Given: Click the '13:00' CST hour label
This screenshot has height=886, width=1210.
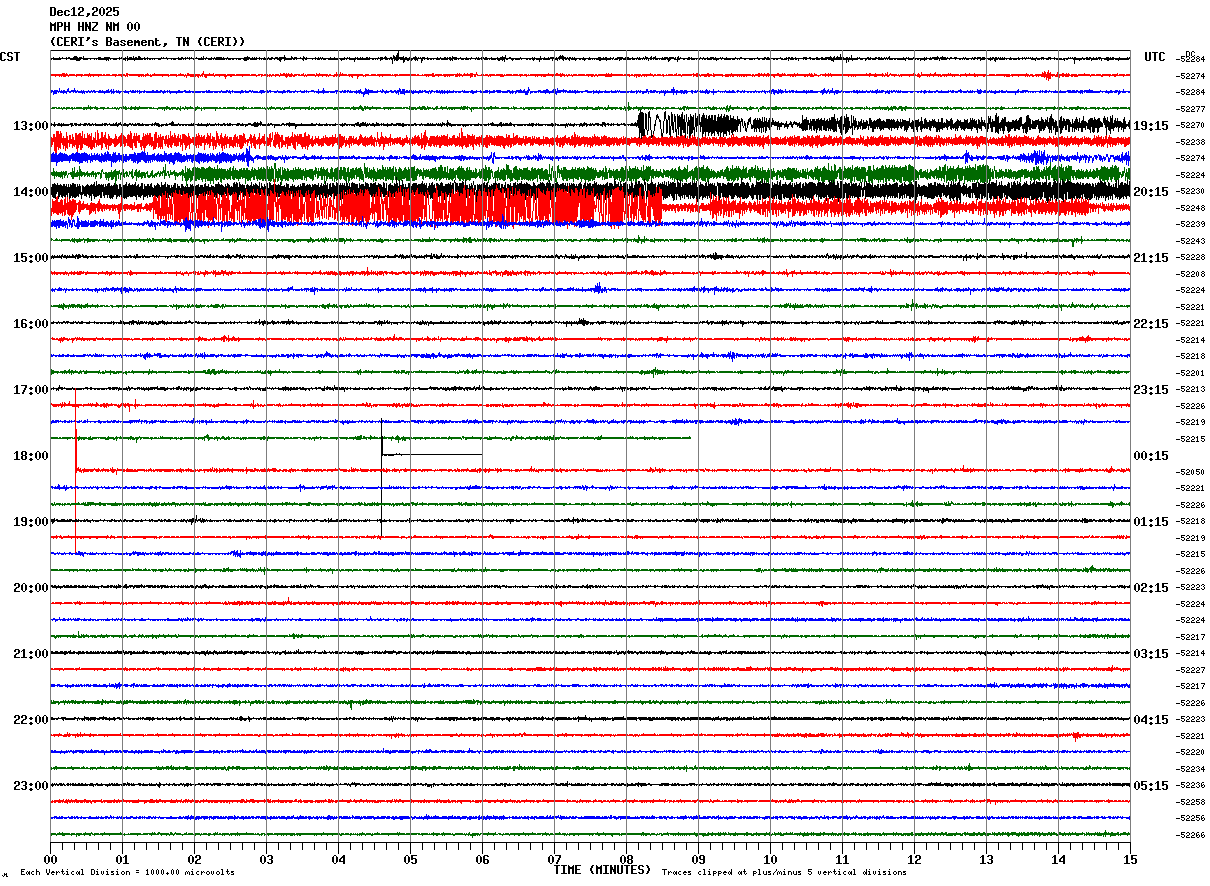Looking at the screenshot, I should tap(31, 126).
